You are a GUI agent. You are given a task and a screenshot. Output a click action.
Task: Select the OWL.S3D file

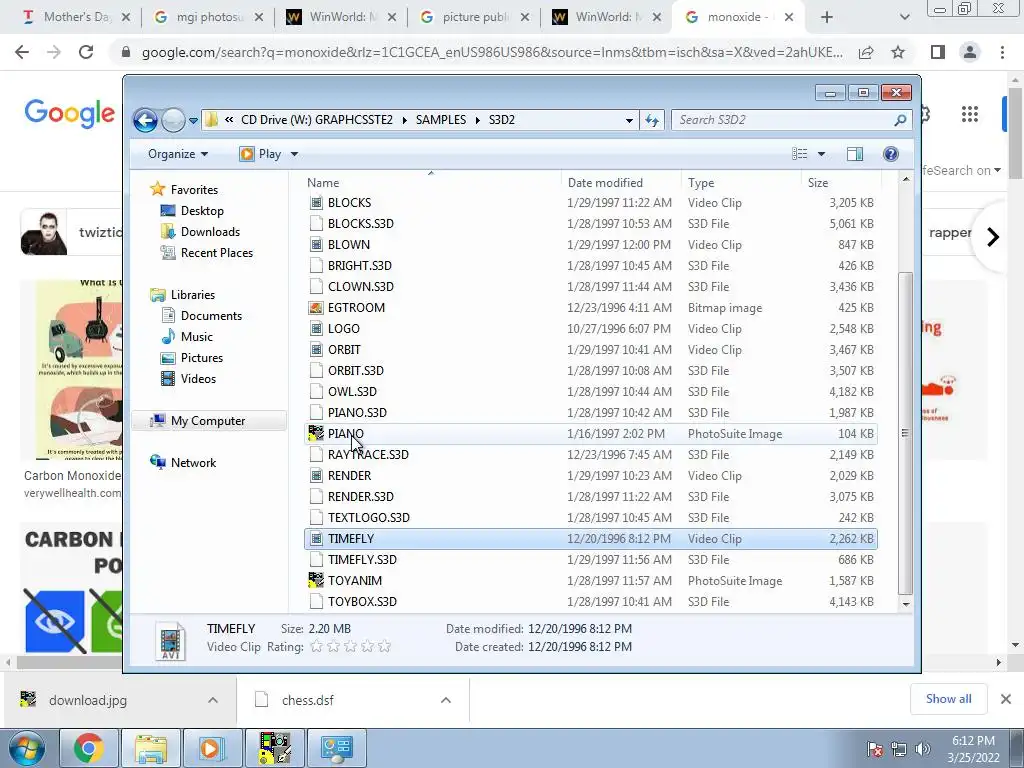591,392
